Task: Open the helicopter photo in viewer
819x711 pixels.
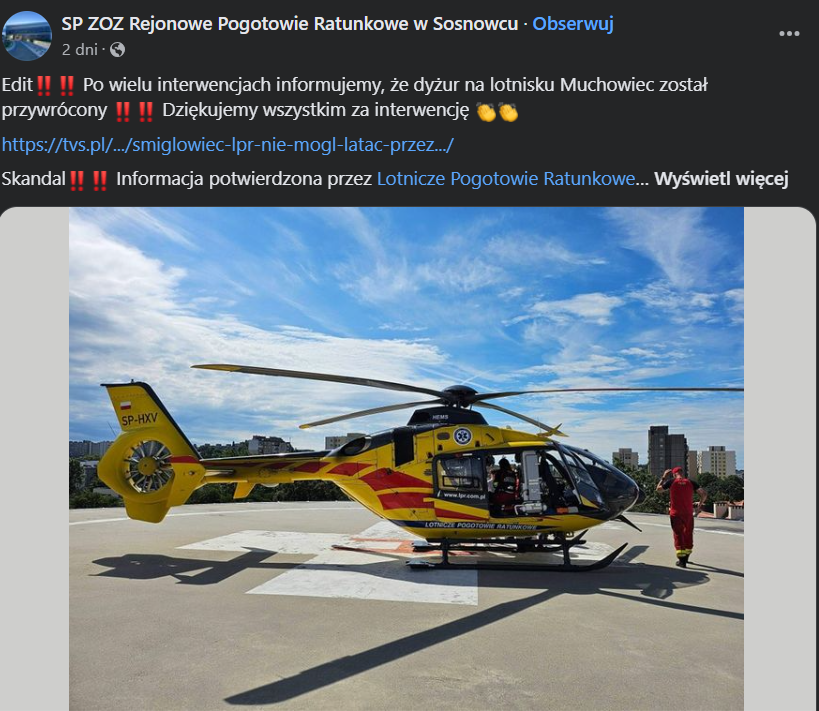Action: [x=406, y=458]
